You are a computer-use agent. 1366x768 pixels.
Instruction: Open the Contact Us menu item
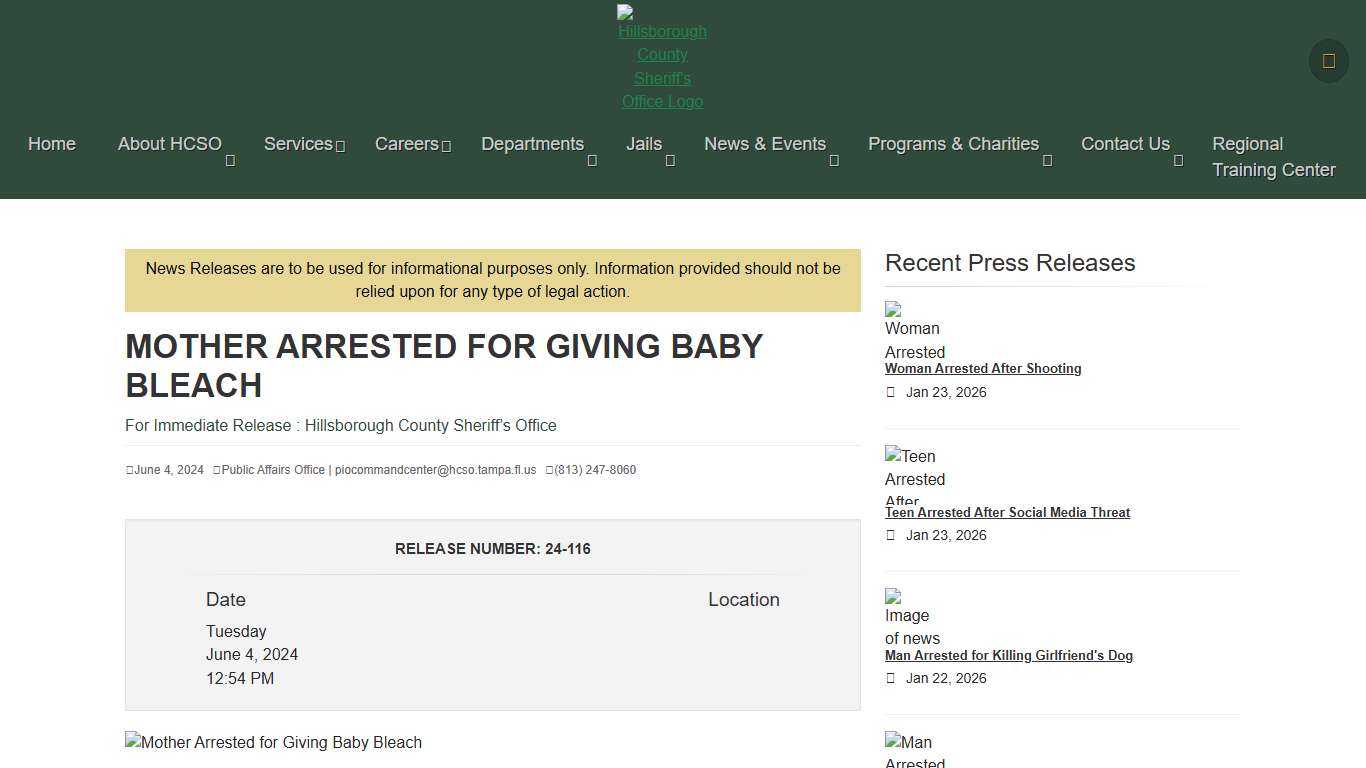tap(1125, 144)
